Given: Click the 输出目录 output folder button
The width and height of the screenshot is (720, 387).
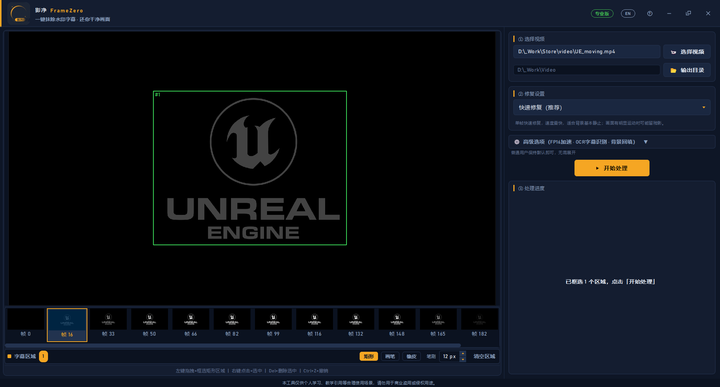Looking at the screenshot, I should coord(687,70).
